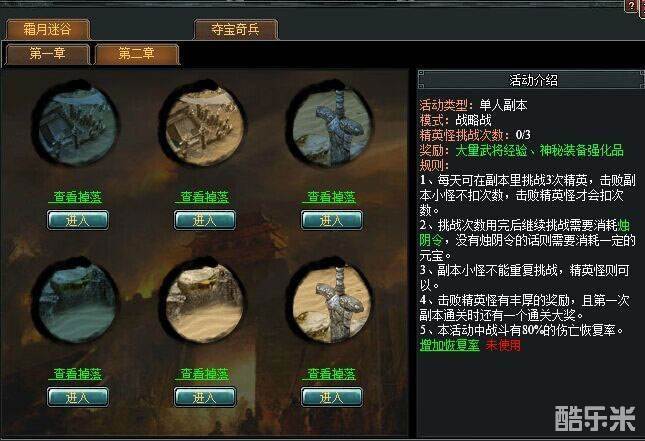Click 进入 under the top-right sword dungeon
Image resolution: width=645 pixels, height=441 pixels.
pos(332,220)
